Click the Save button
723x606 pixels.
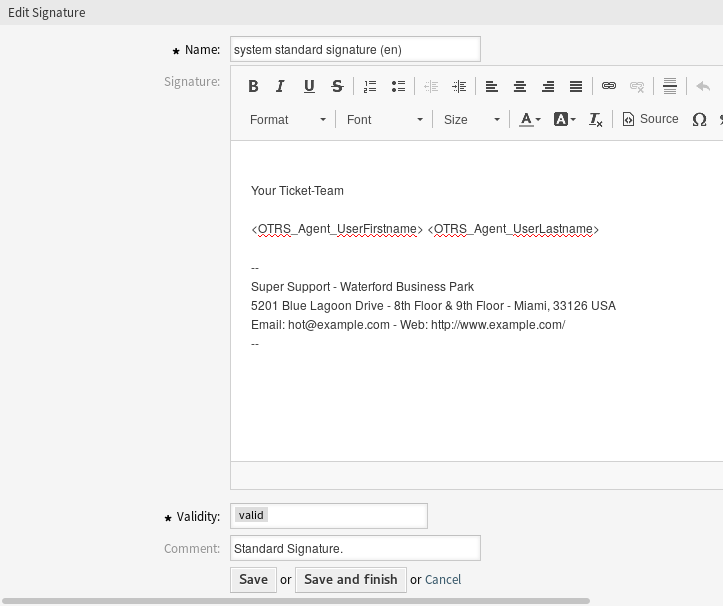254,580
